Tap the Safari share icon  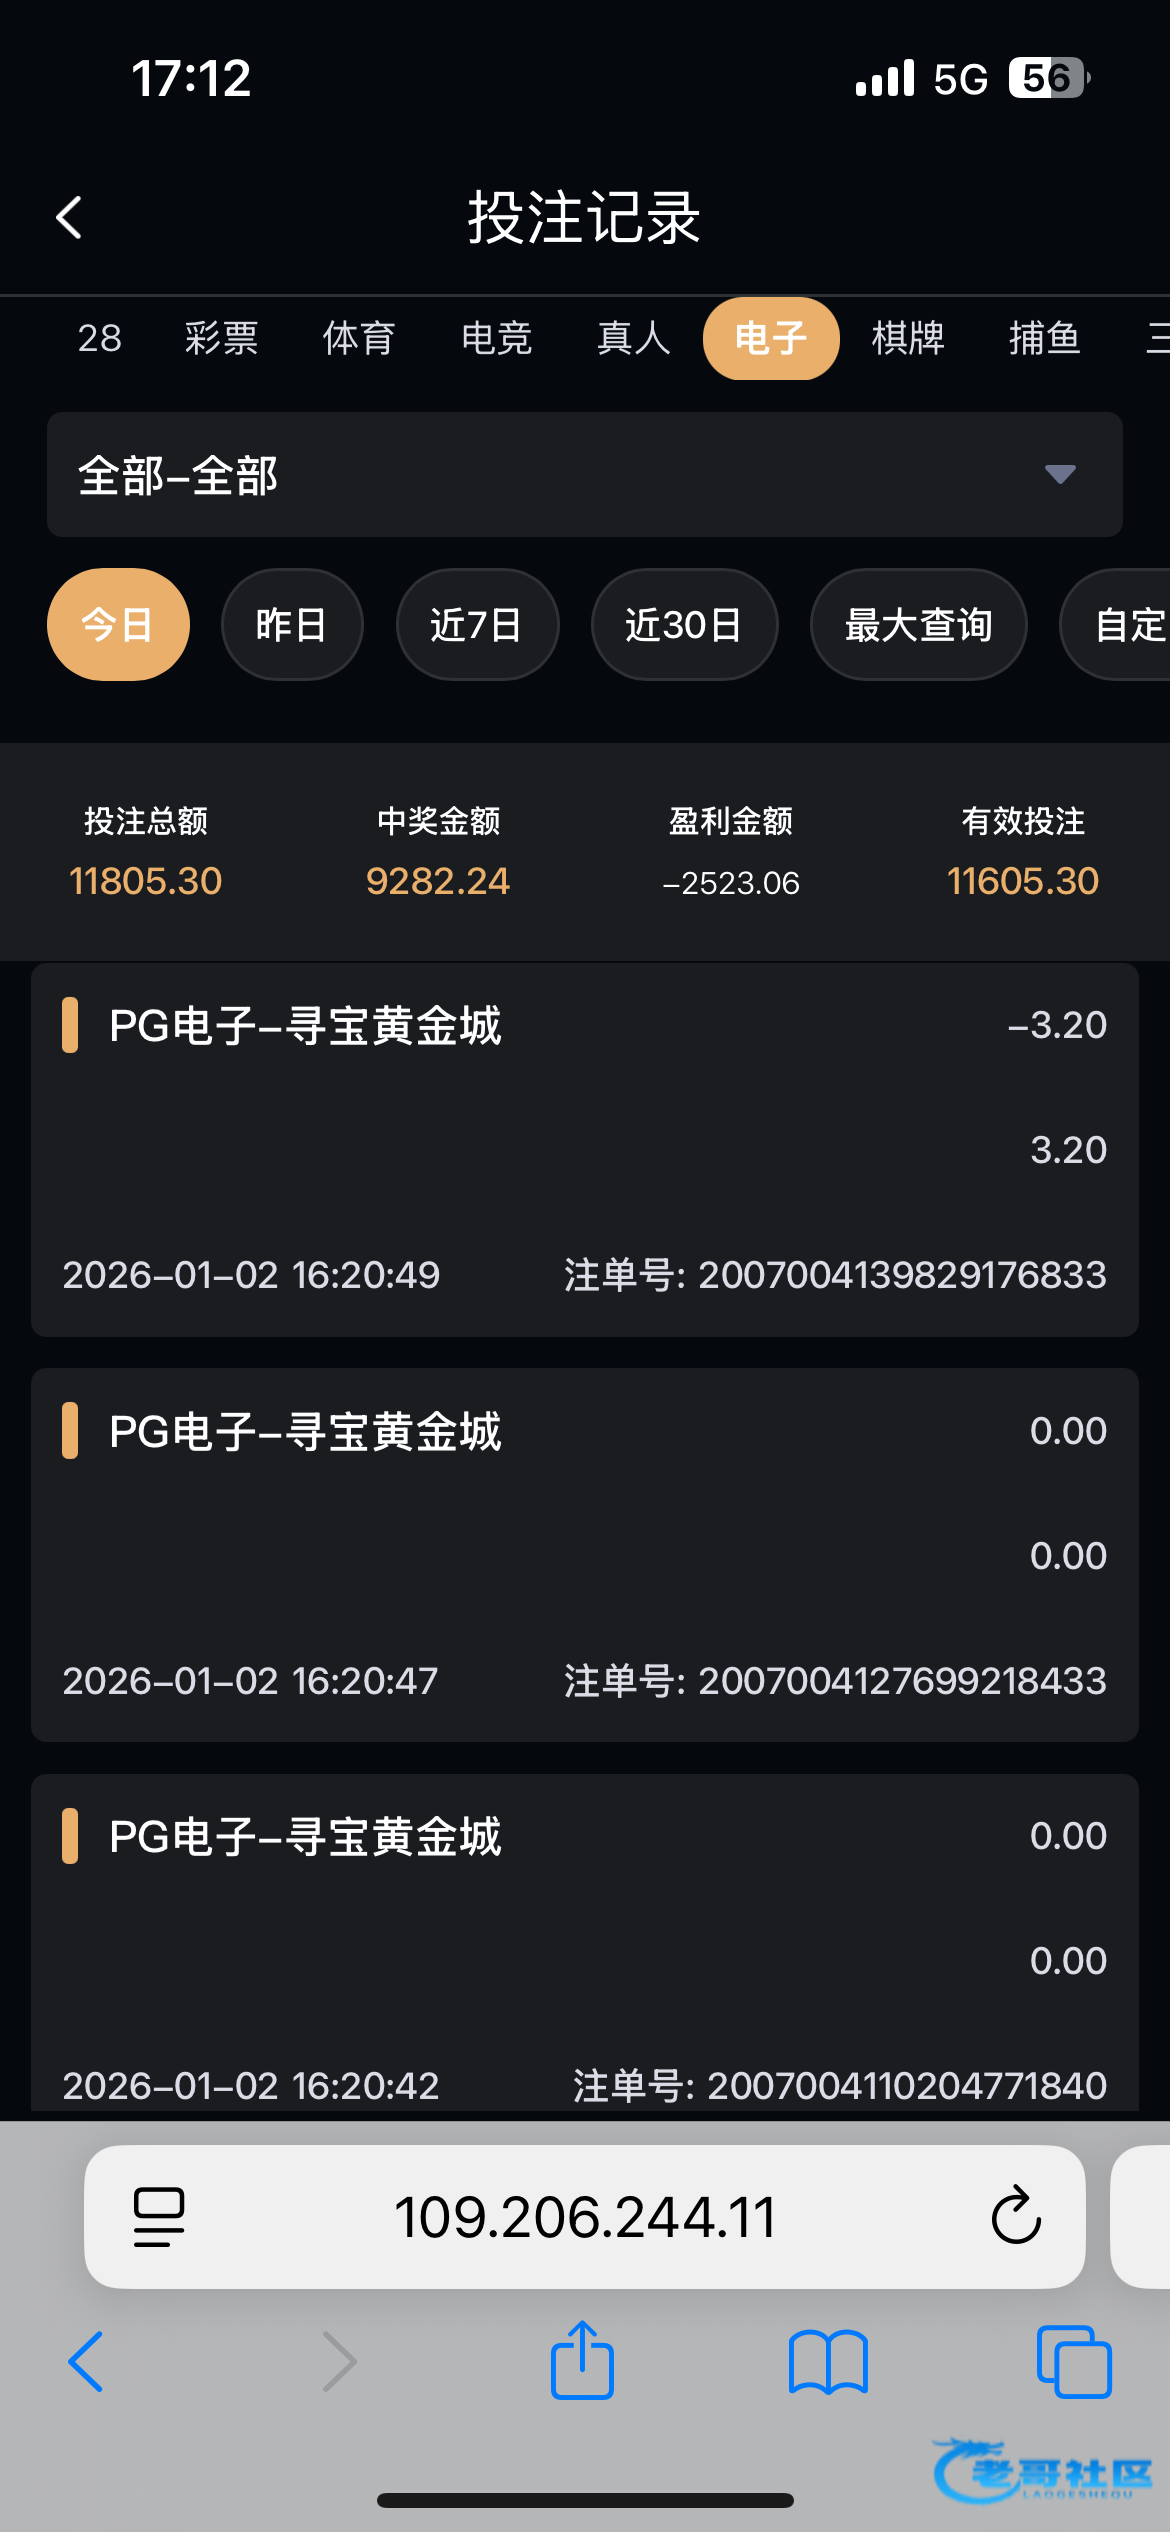pyautogui.click(x=582, y=2361)
